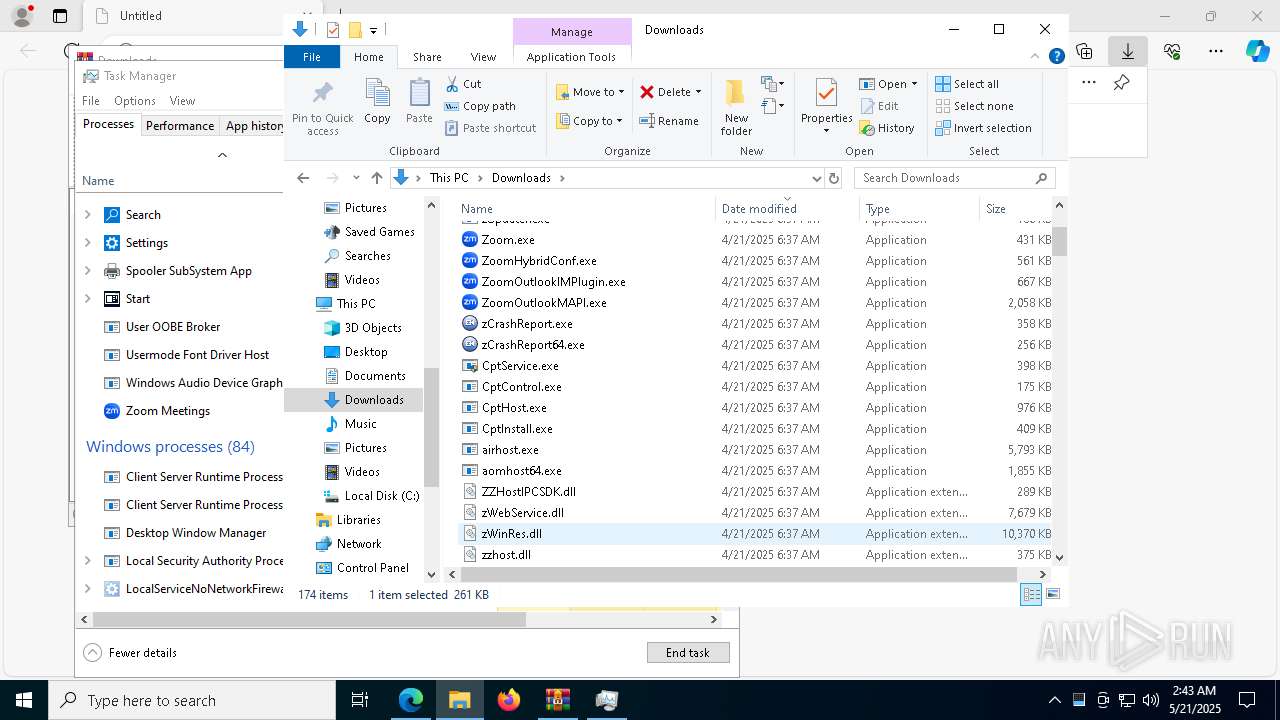Screen dimensions: 1280x720
Task: Expand Search process in Task Manager
Action: pyautogui.click(x=88, y=215)
